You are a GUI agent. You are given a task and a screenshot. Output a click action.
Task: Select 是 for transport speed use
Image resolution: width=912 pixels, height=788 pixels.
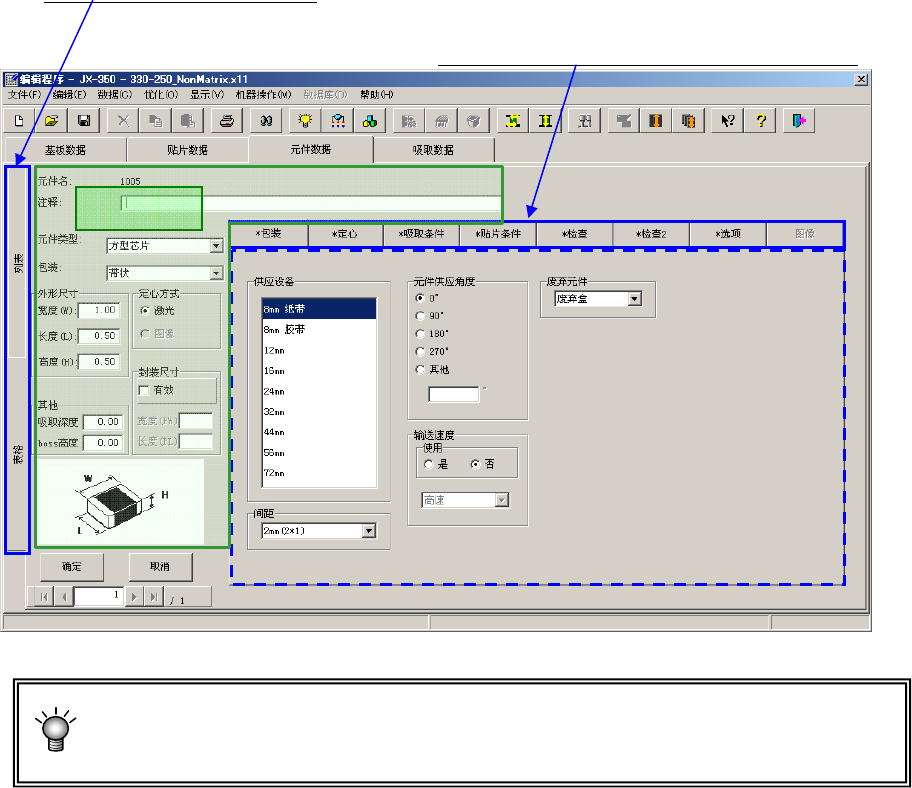(x=429, y=464)
